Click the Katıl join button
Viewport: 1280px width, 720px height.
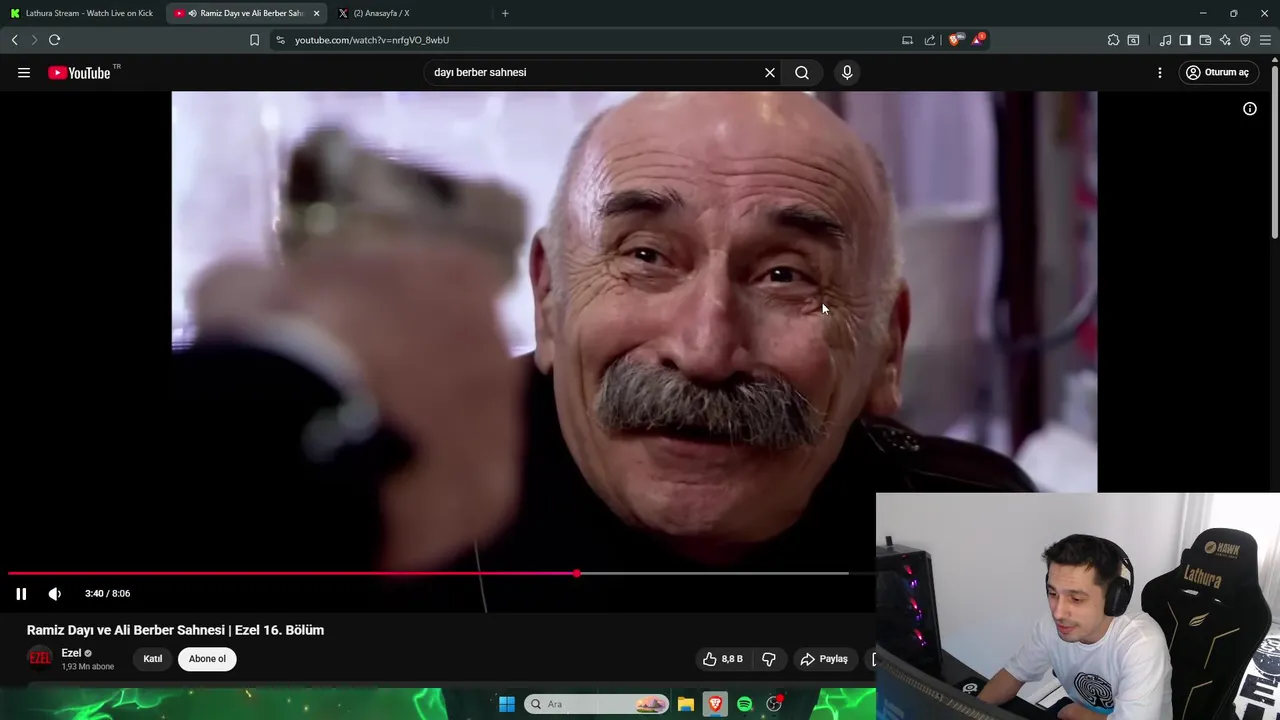tap(153, 659)
